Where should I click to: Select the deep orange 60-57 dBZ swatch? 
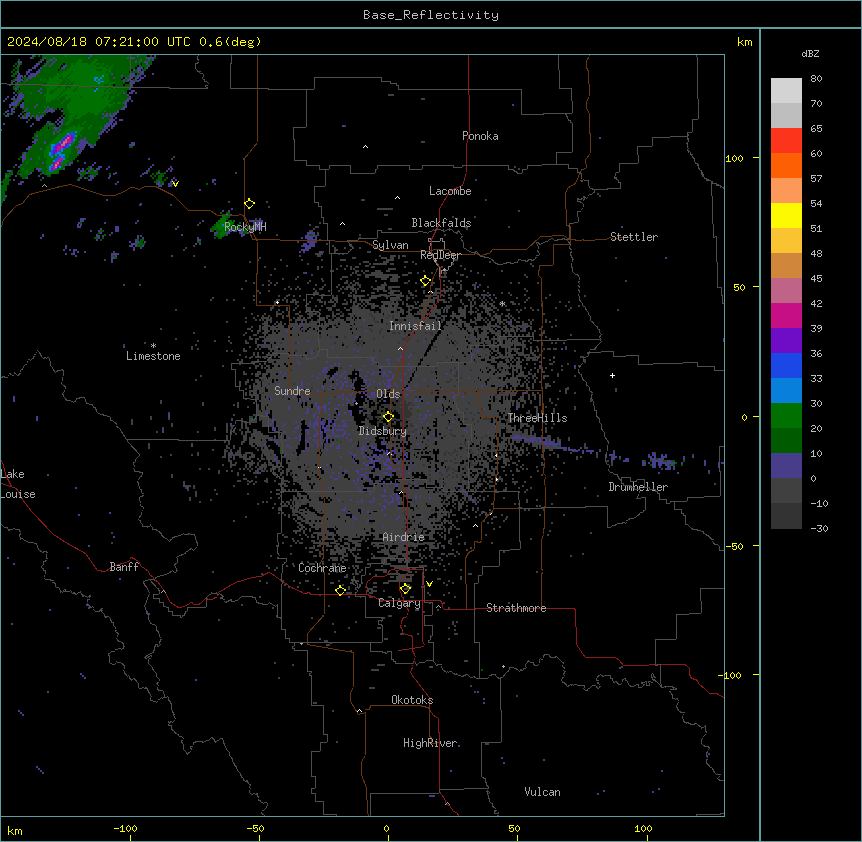(786, 166)
